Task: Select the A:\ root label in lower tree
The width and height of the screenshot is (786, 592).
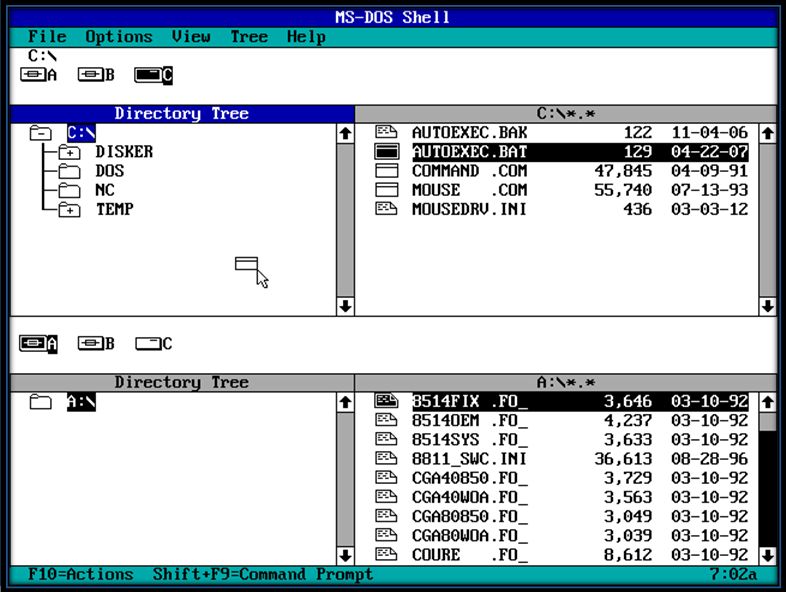Action: (81, 402)
